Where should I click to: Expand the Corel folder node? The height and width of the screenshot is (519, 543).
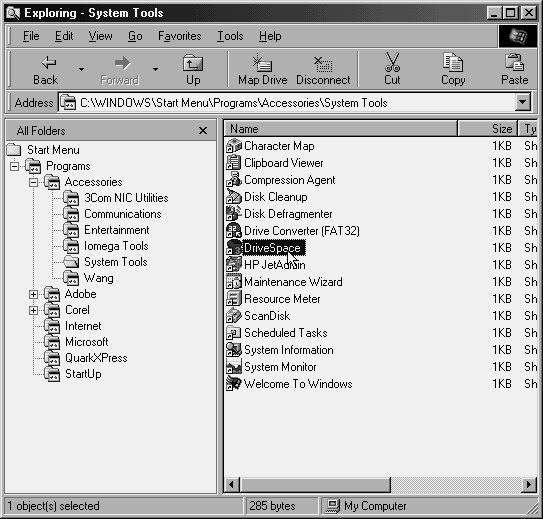click(x=34, y=310)
